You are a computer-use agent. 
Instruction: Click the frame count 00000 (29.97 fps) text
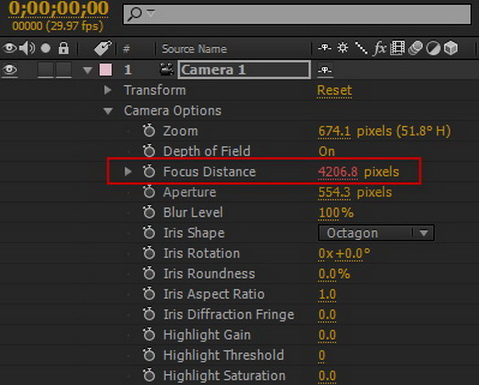(58, 26)
